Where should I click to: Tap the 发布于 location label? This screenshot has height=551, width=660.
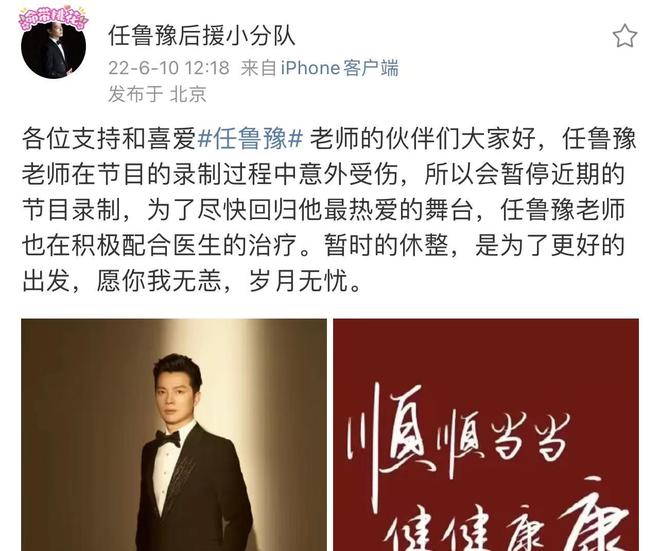(136, 94)
